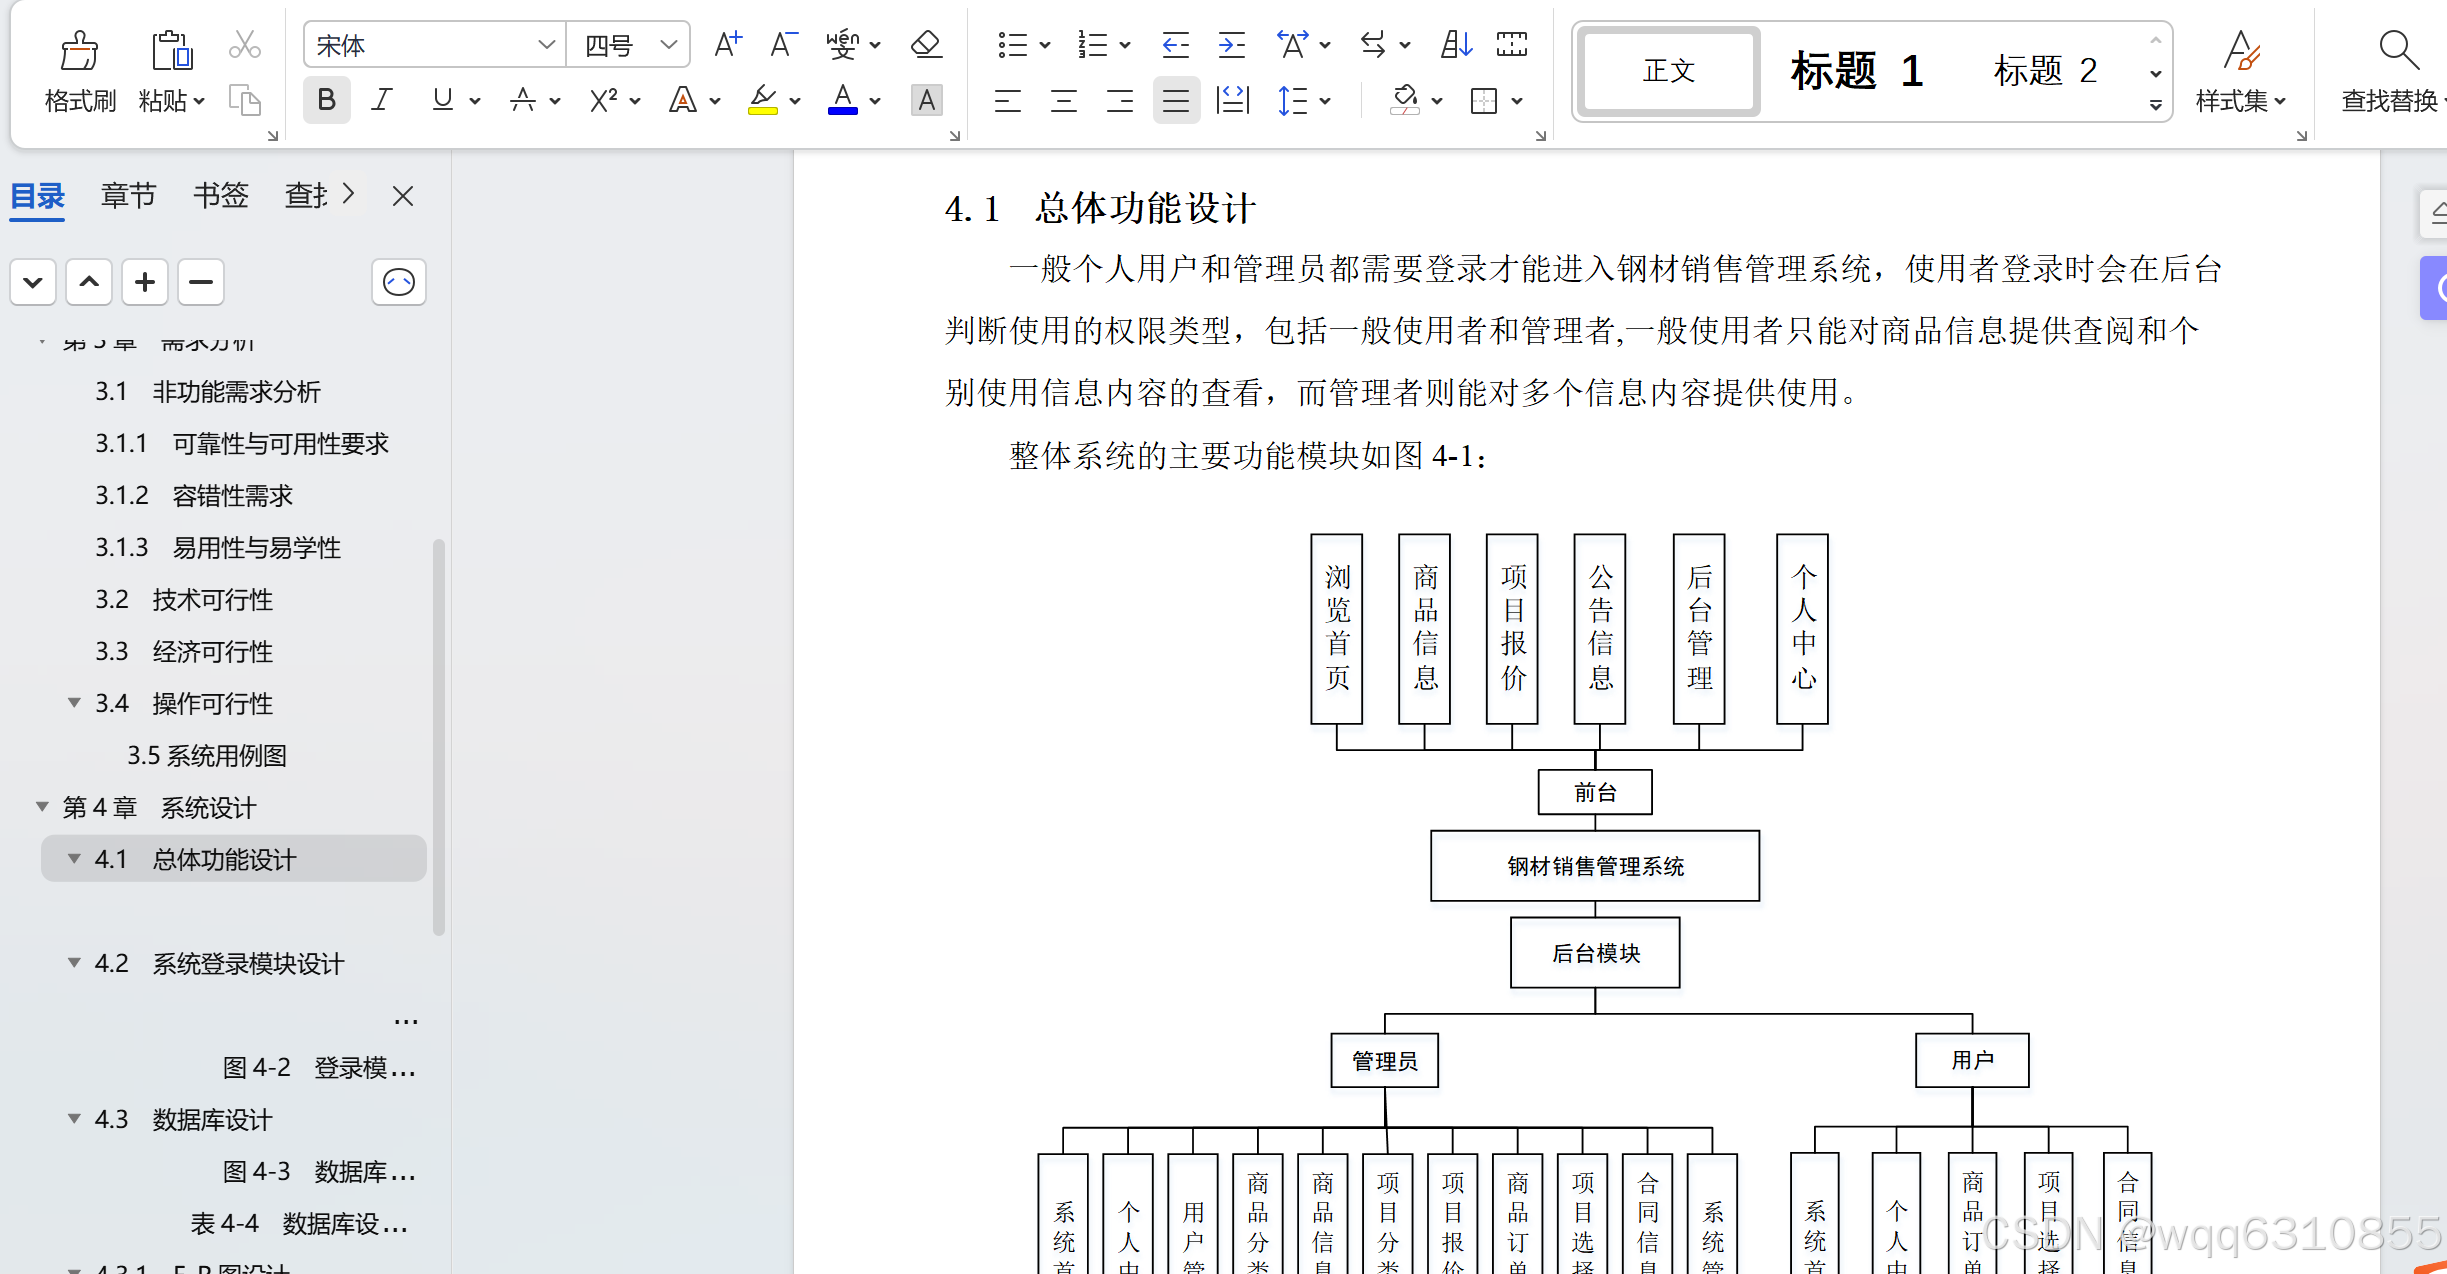Toggle the 目录 navigation panel tab
The image size is (2447, 1274).
[47, 194]
